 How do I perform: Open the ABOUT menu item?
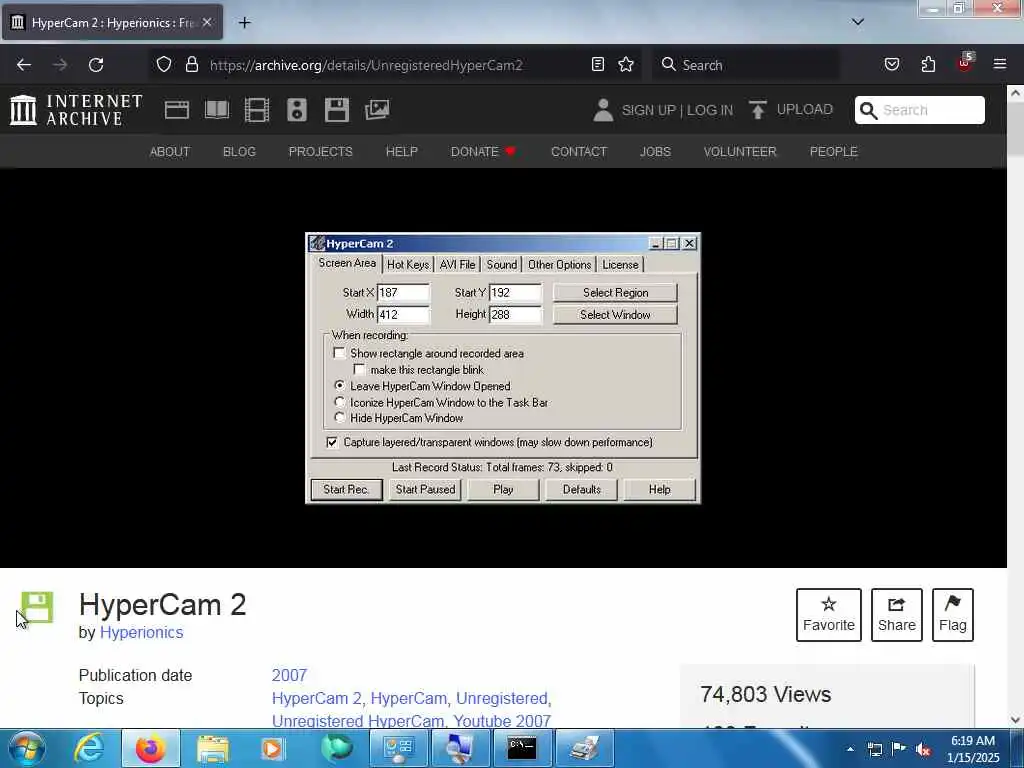[x=170, y=152]
